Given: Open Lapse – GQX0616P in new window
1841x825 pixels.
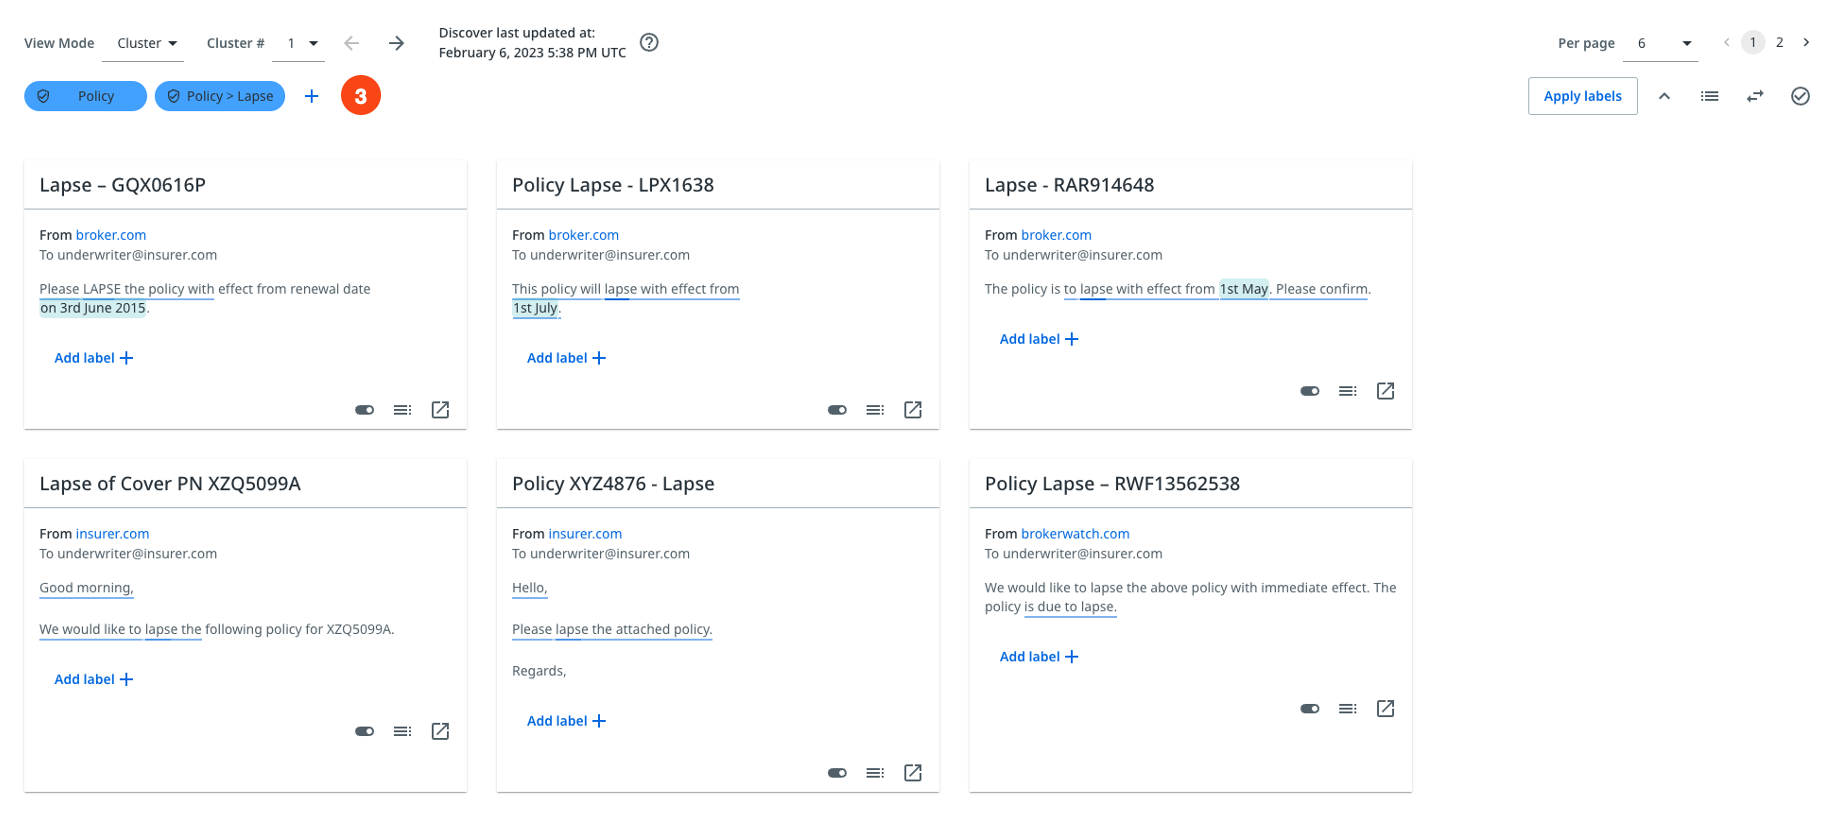Looking at the screenshot, I should click(440, 410).
